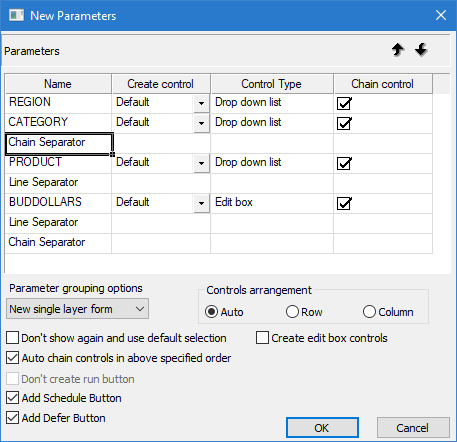Click OK to confirm parameters
The width and height of the screenshot is (457, 442).
coord(322,428)
